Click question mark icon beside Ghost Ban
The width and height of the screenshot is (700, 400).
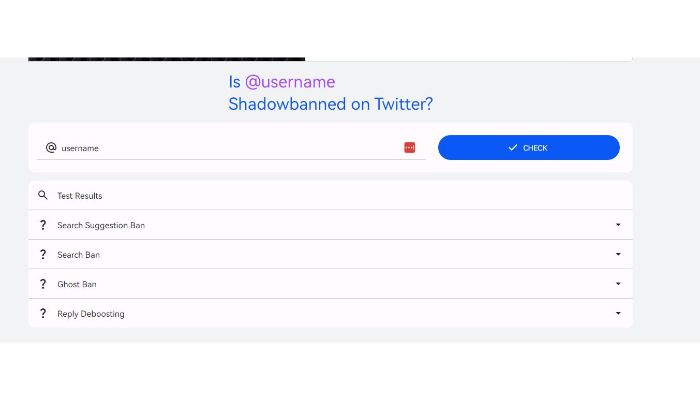click(43, 284)
